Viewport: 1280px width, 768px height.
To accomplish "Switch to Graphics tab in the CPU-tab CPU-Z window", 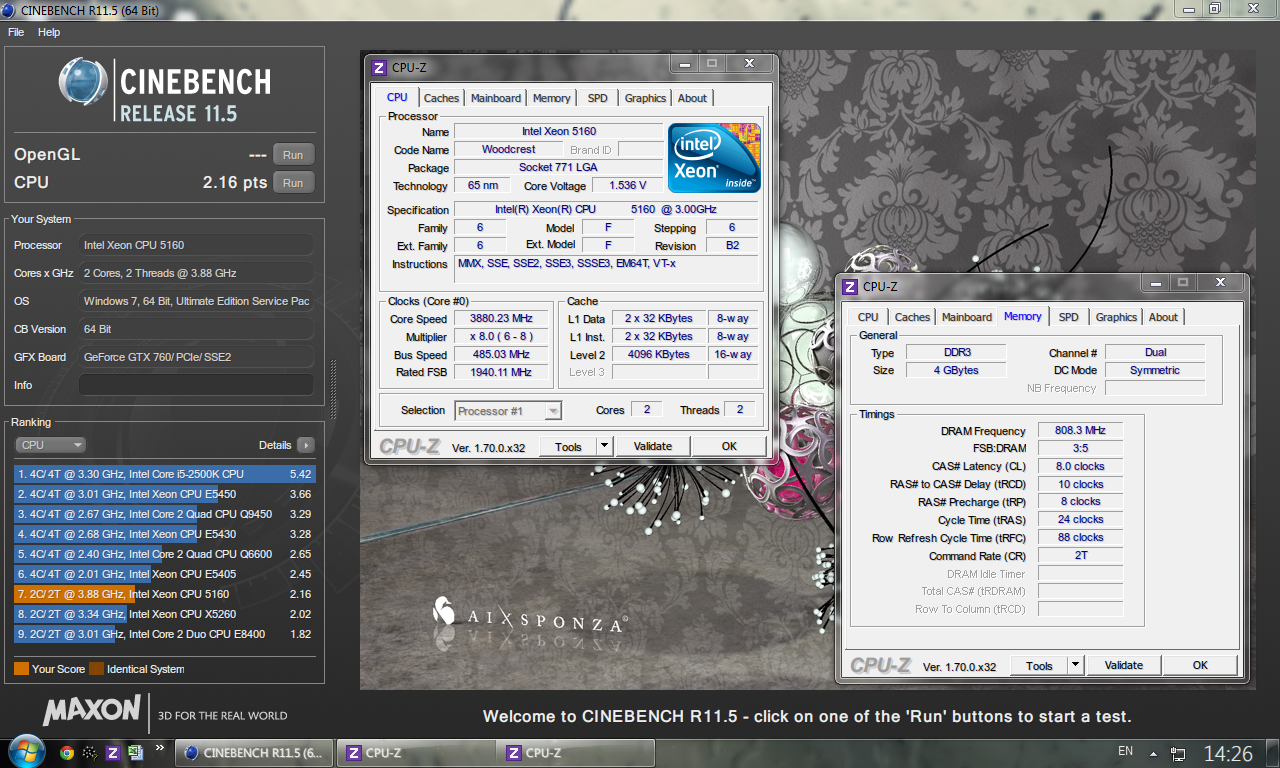I will tap(645, 98).
